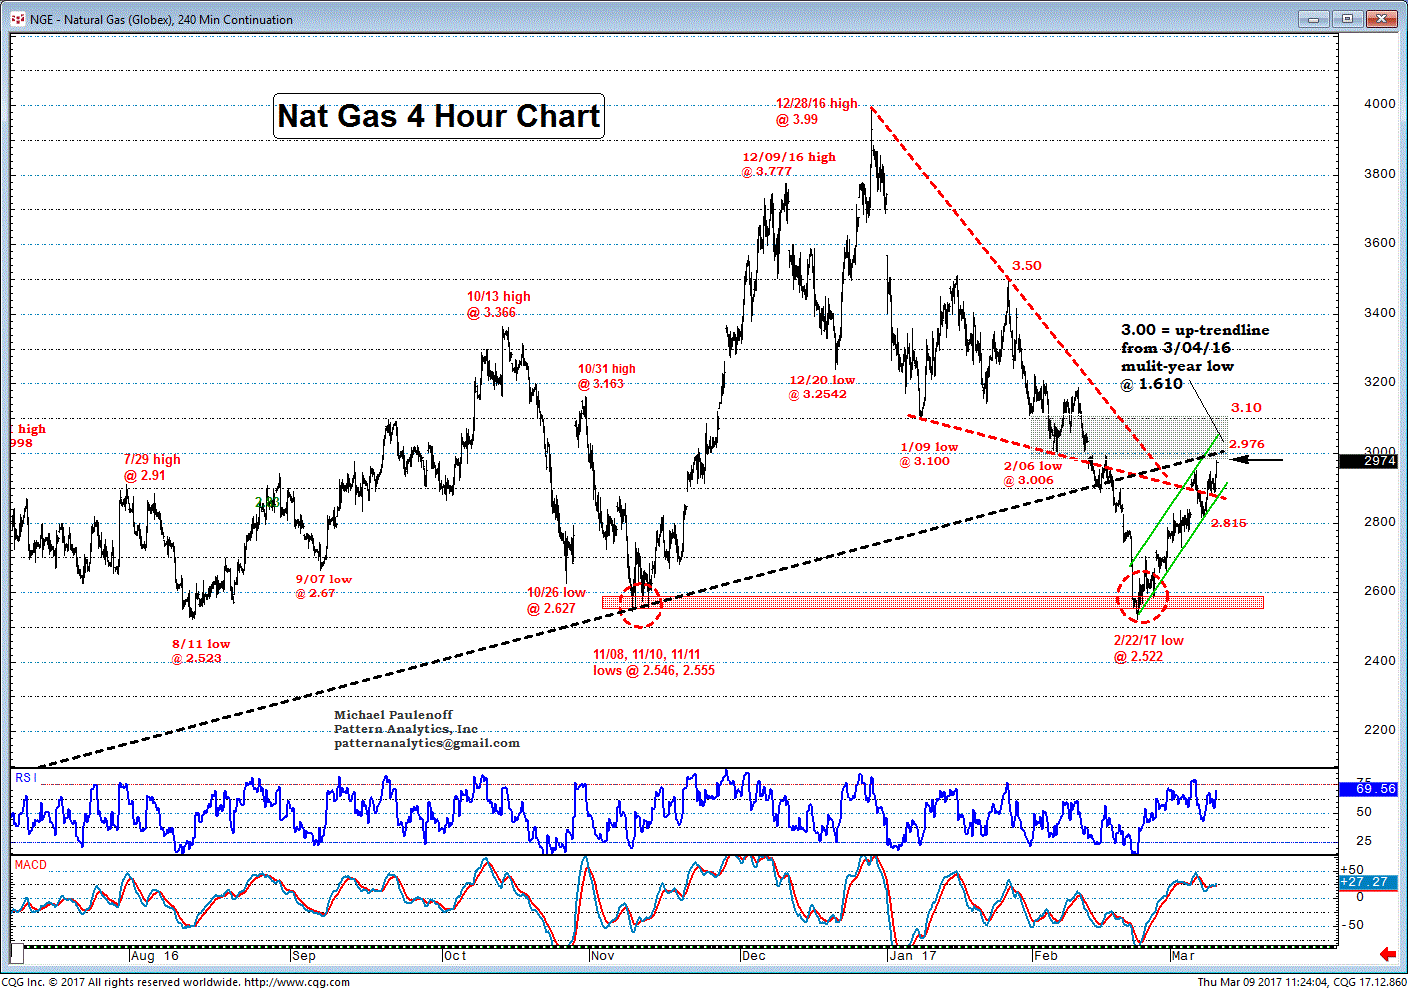Click the black arrow marking current price

[x=1256, y=460]
